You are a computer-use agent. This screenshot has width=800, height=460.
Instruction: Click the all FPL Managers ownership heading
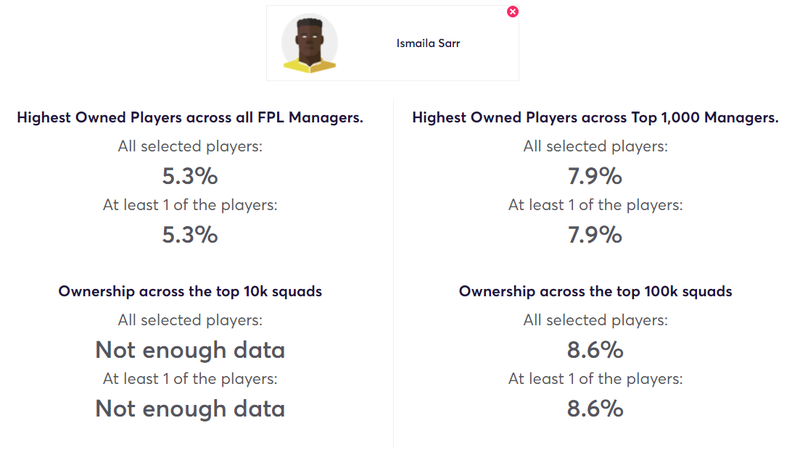click(190, 117)
